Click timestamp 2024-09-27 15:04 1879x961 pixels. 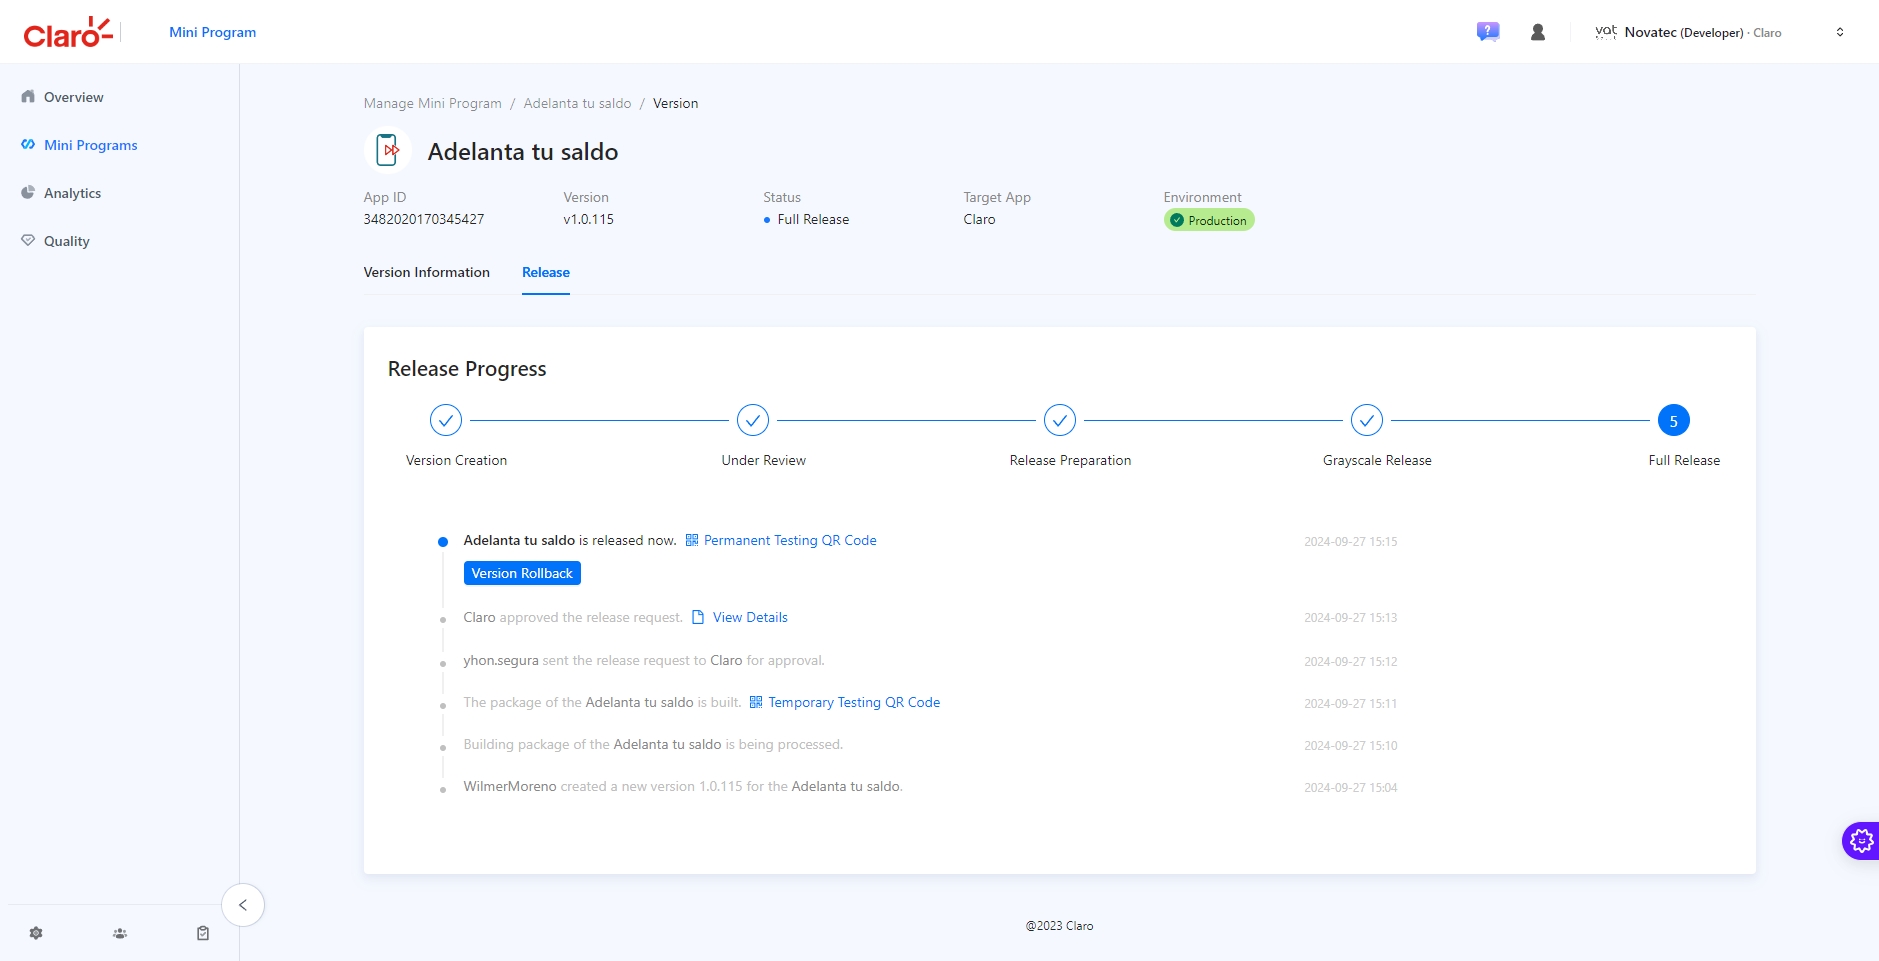[1351, 788]
